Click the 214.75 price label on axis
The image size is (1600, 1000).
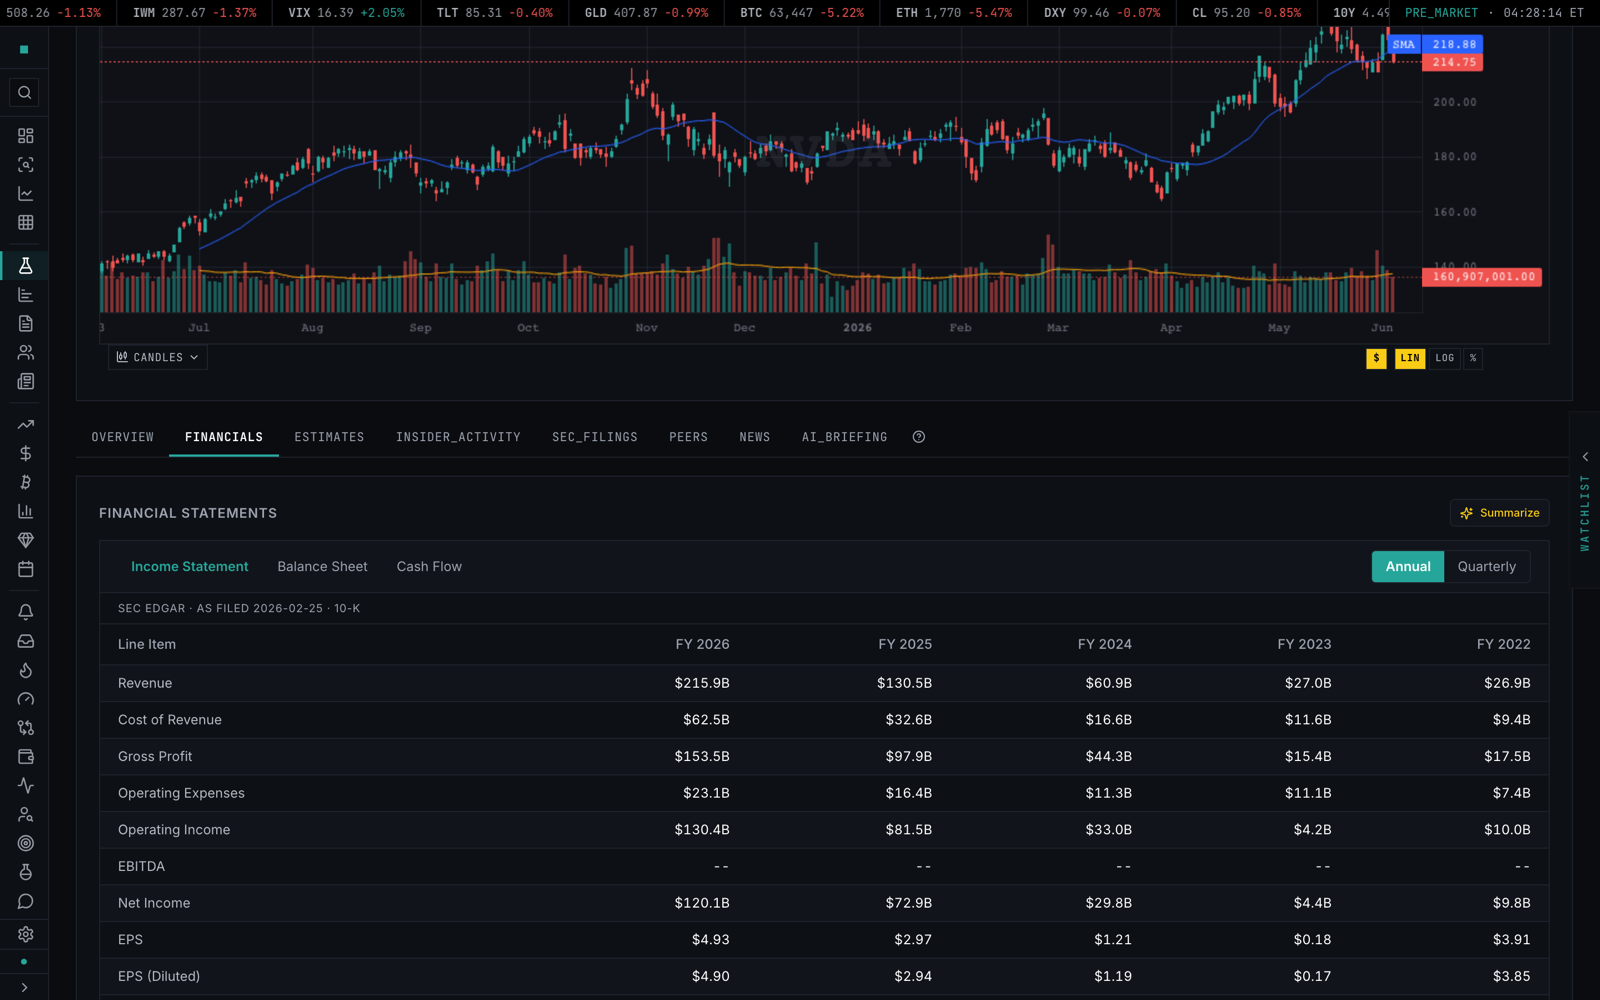1453,62
